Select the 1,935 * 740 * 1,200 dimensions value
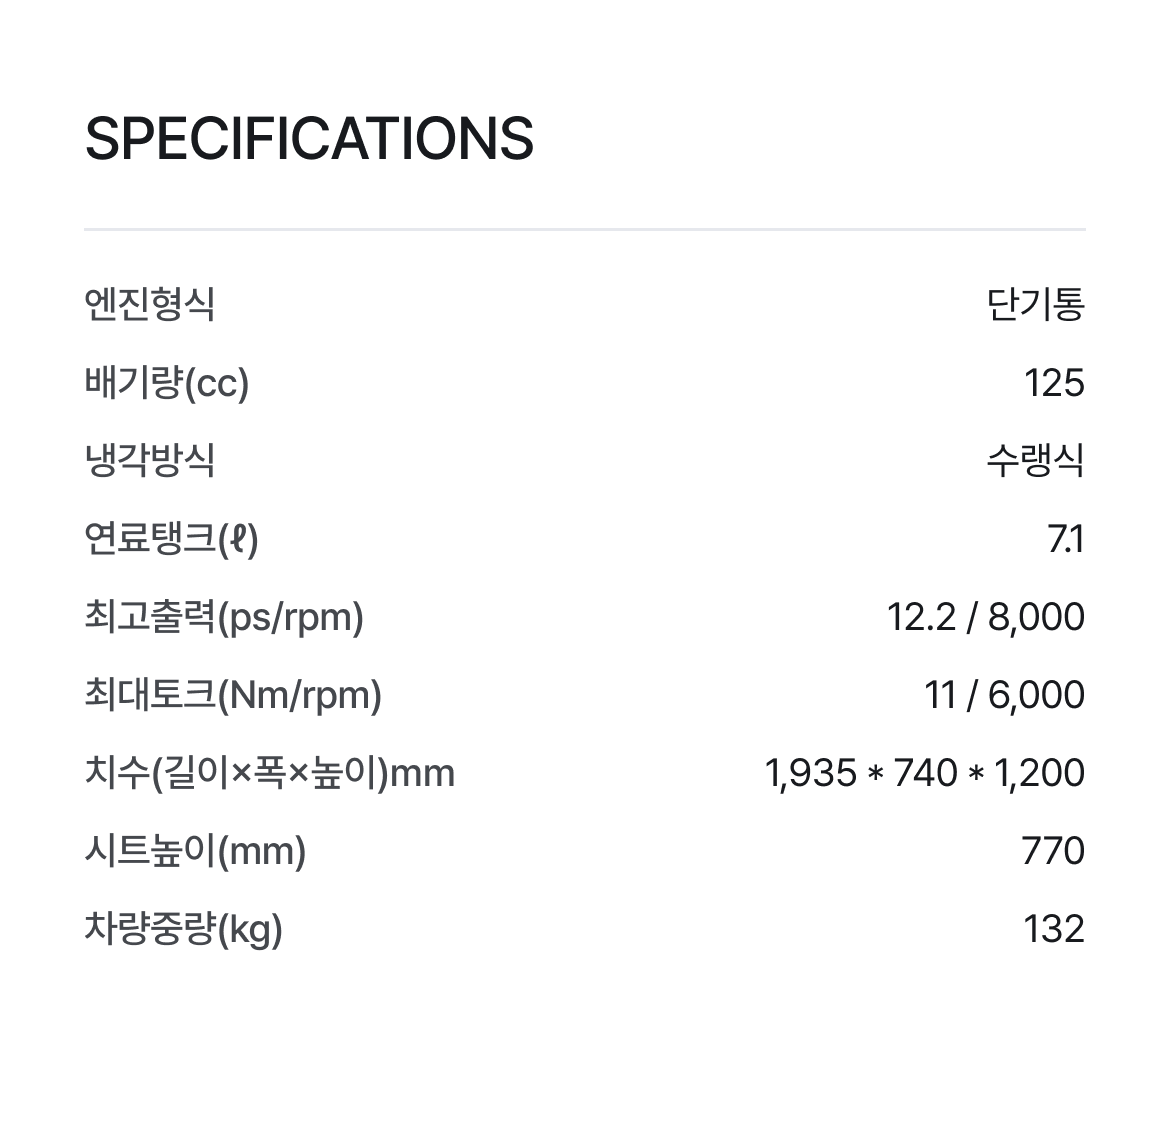Screen dimensions: 1170x1122 point(924,773)
